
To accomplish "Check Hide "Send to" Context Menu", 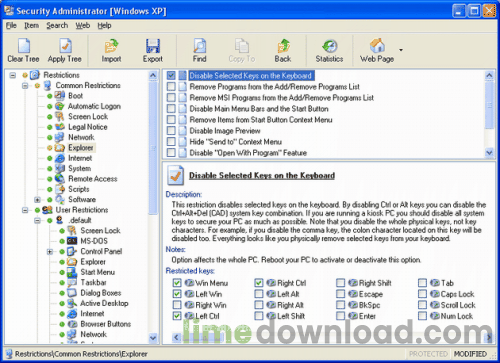I will (x=171, y=142).
